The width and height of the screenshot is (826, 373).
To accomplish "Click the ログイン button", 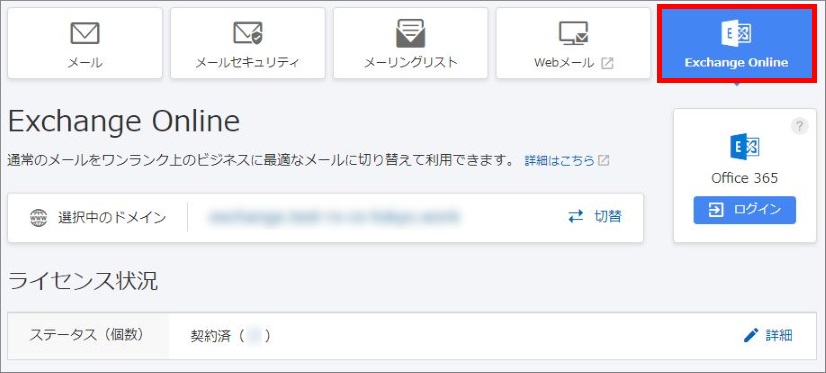I will coord(744,210).
